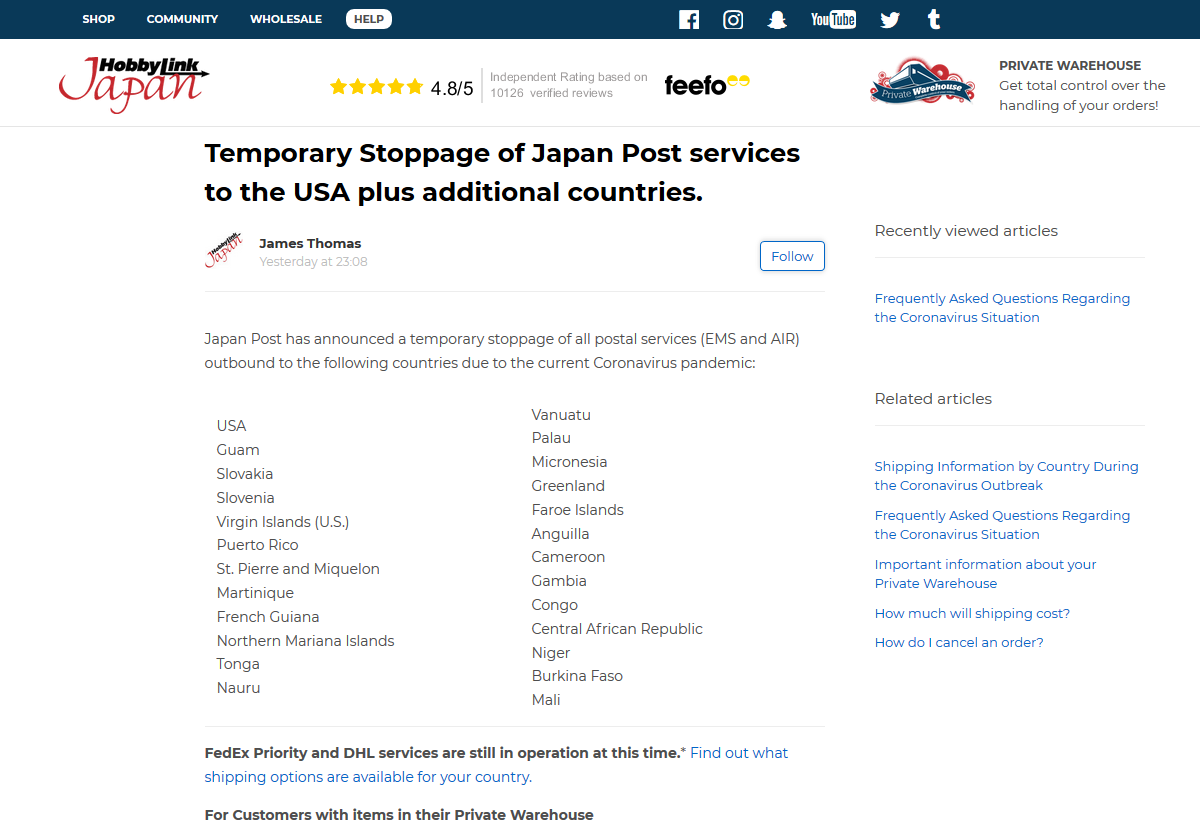Click the 10126 verified reviews text
The width and height of the screenshot is (1200, 831).
[551, 93]
